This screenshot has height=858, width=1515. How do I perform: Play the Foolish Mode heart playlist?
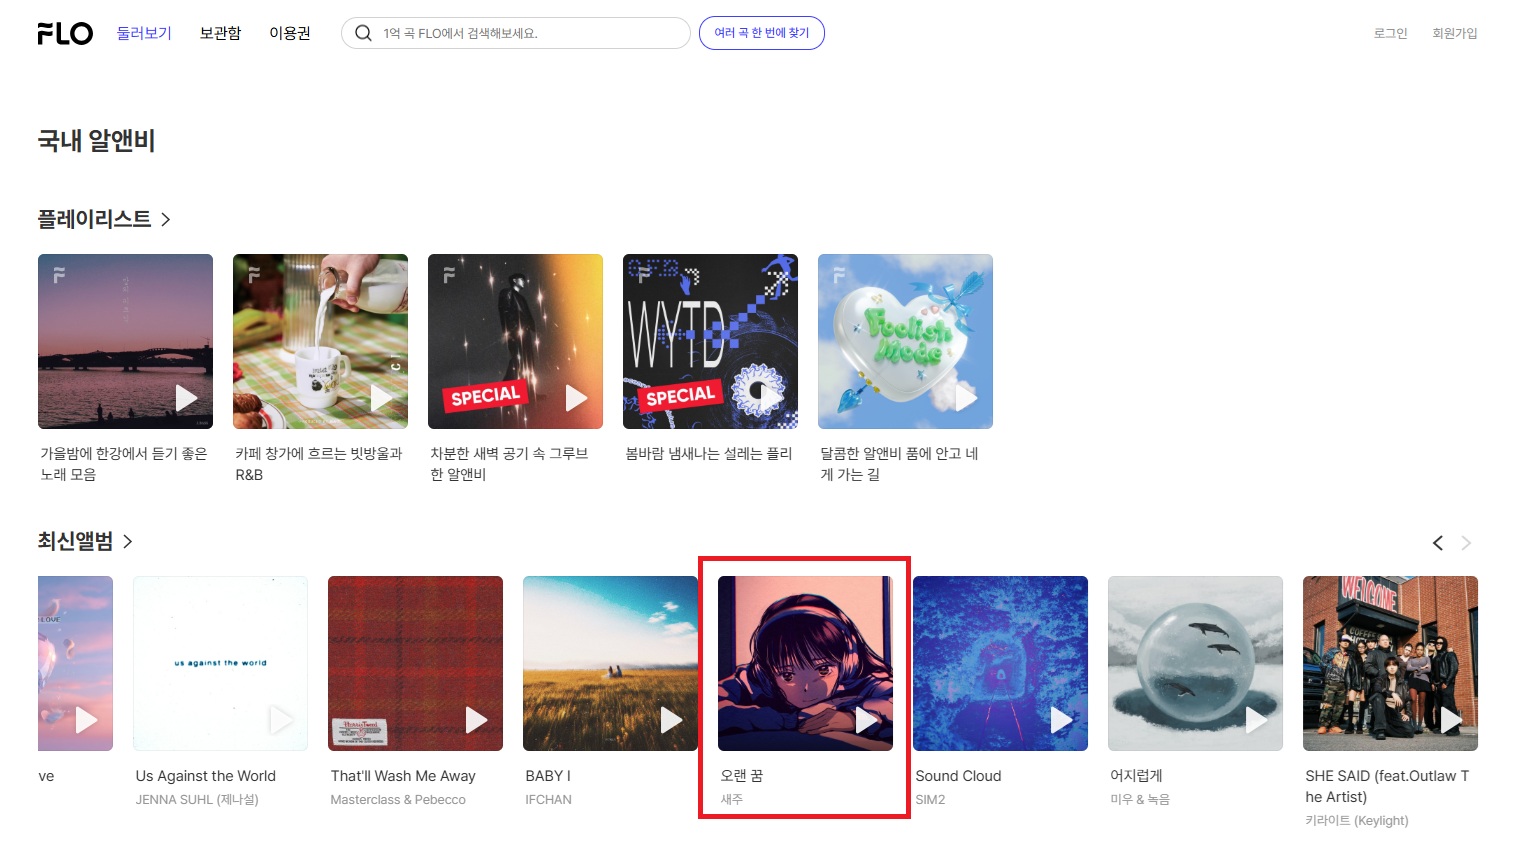coord(966,398)
